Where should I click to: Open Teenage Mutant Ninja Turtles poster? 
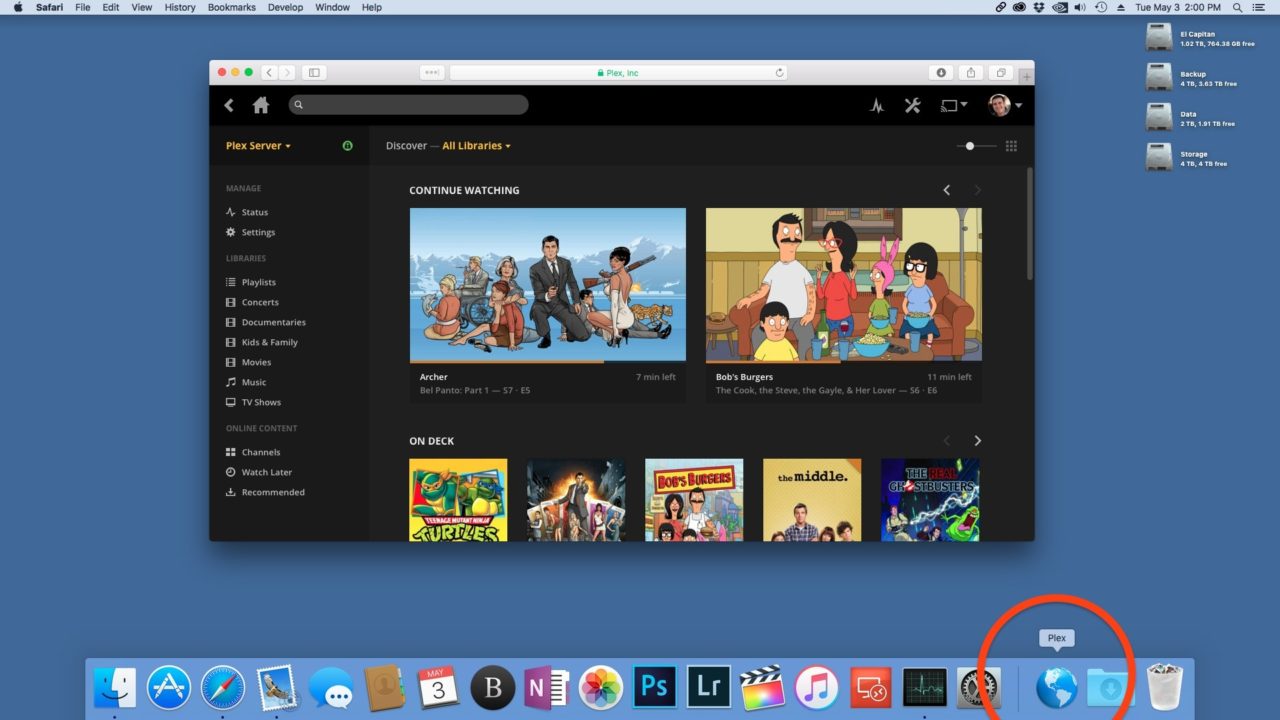tap(458, 500)
